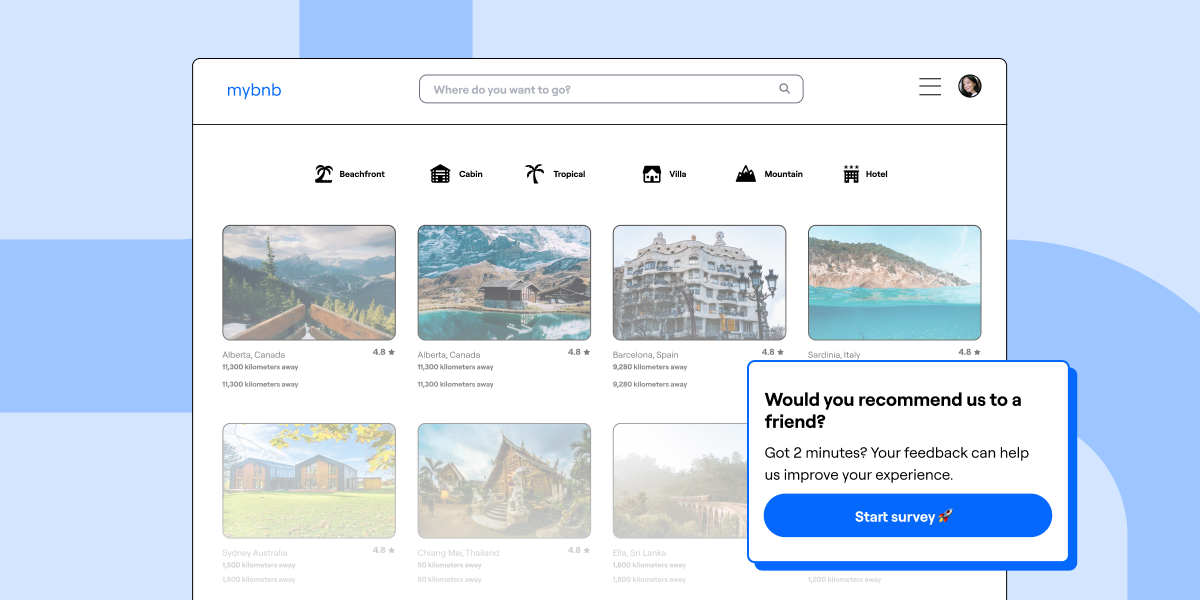This screenshot has height=600, width=1200.
Task: Click the 4.8 star rating for Sydney Australia
Action: (384, 550)
